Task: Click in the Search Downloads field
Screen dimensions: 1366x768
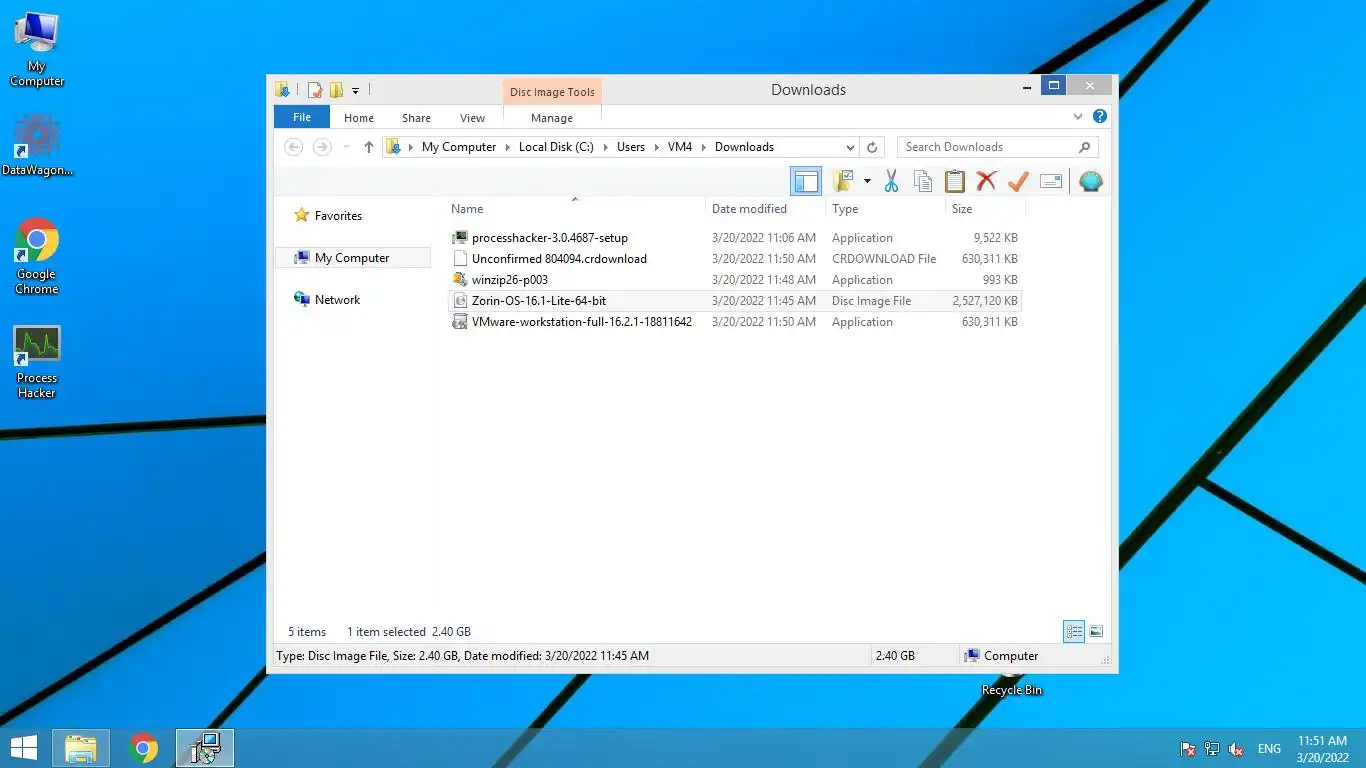Action: pyautogui.click(x=987, y=147)
